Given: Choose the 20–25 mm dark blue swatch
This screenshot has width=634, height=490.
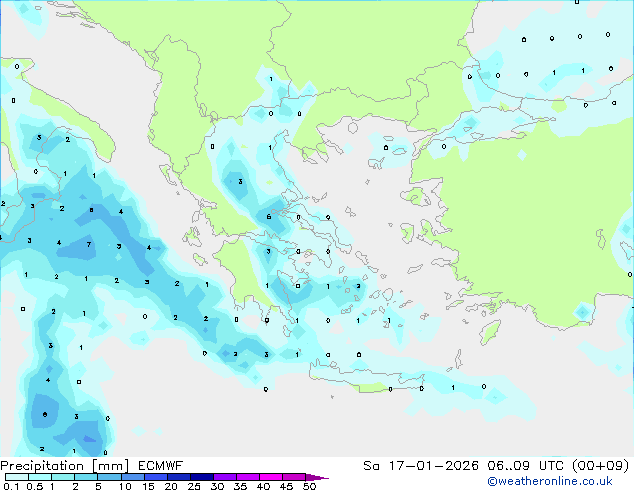Looking at the screenshot, I should [178, 477].
